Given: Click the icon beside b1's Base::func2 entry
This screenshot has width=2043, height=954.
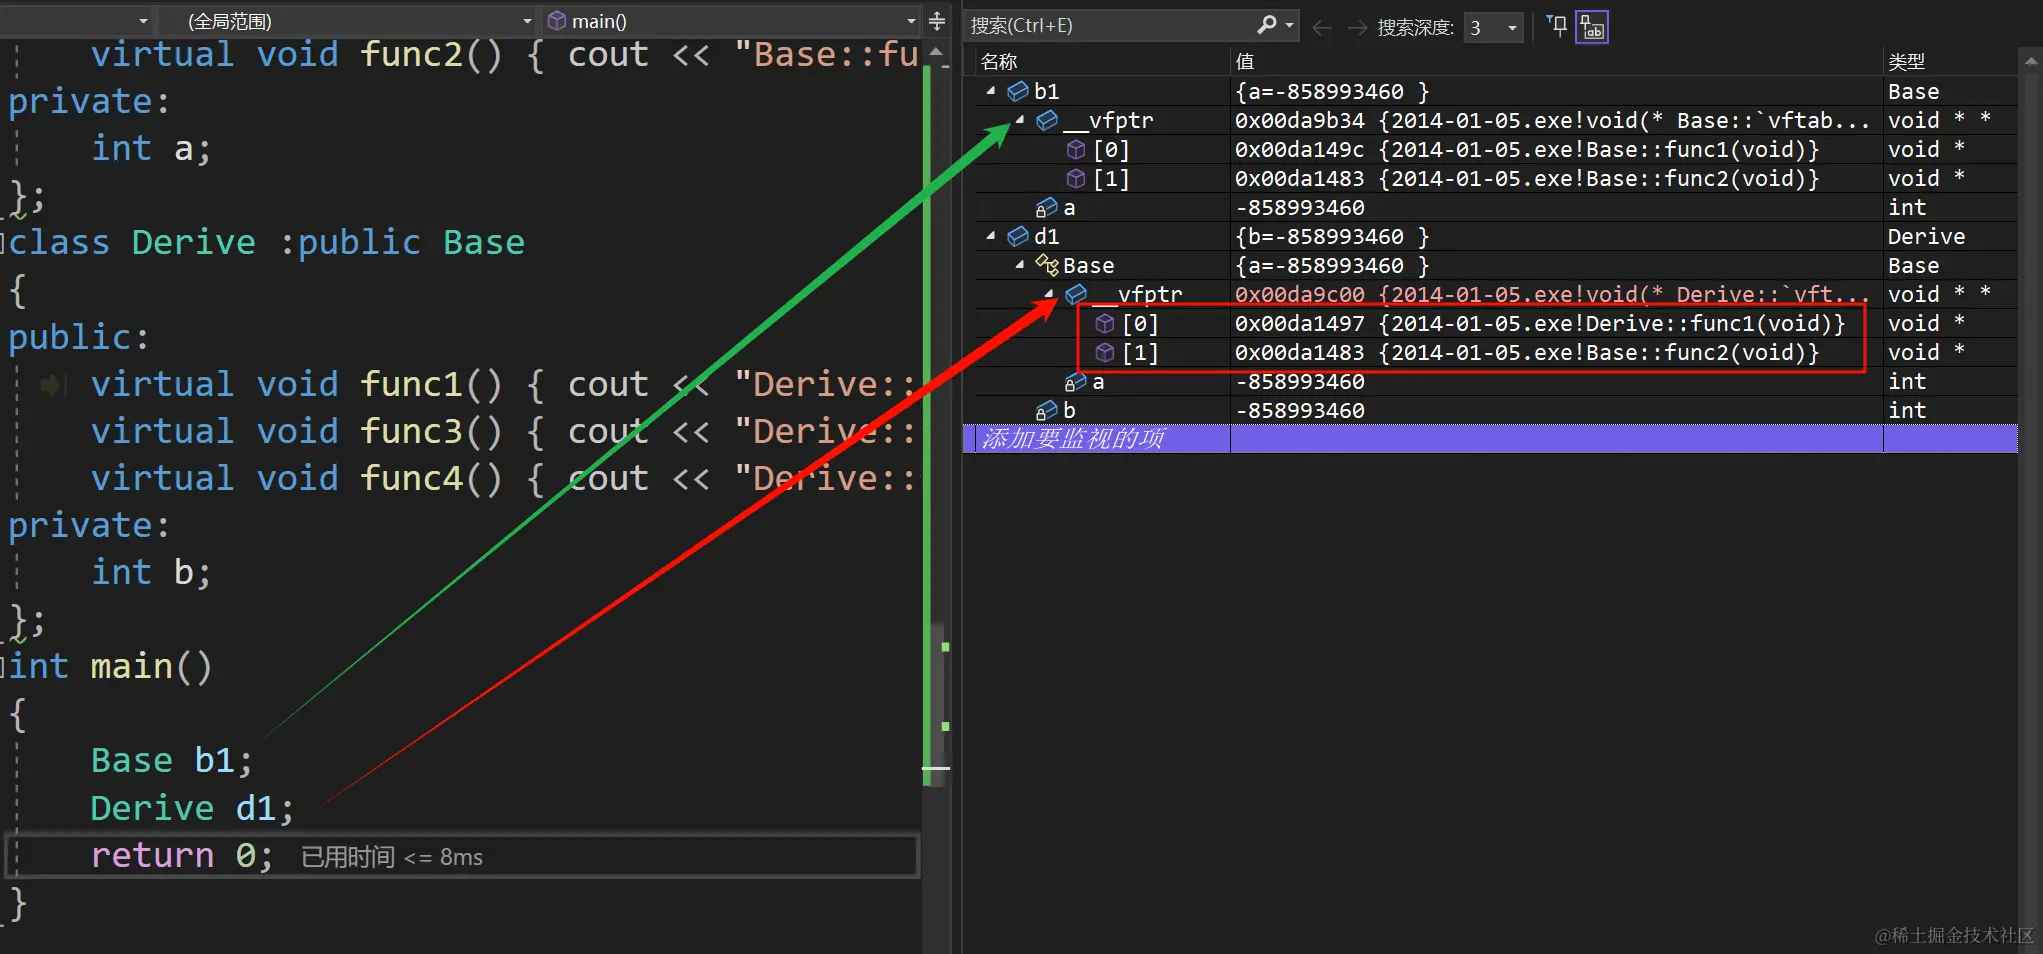Looking at the screenshot, I should (x=1076, y=178).
